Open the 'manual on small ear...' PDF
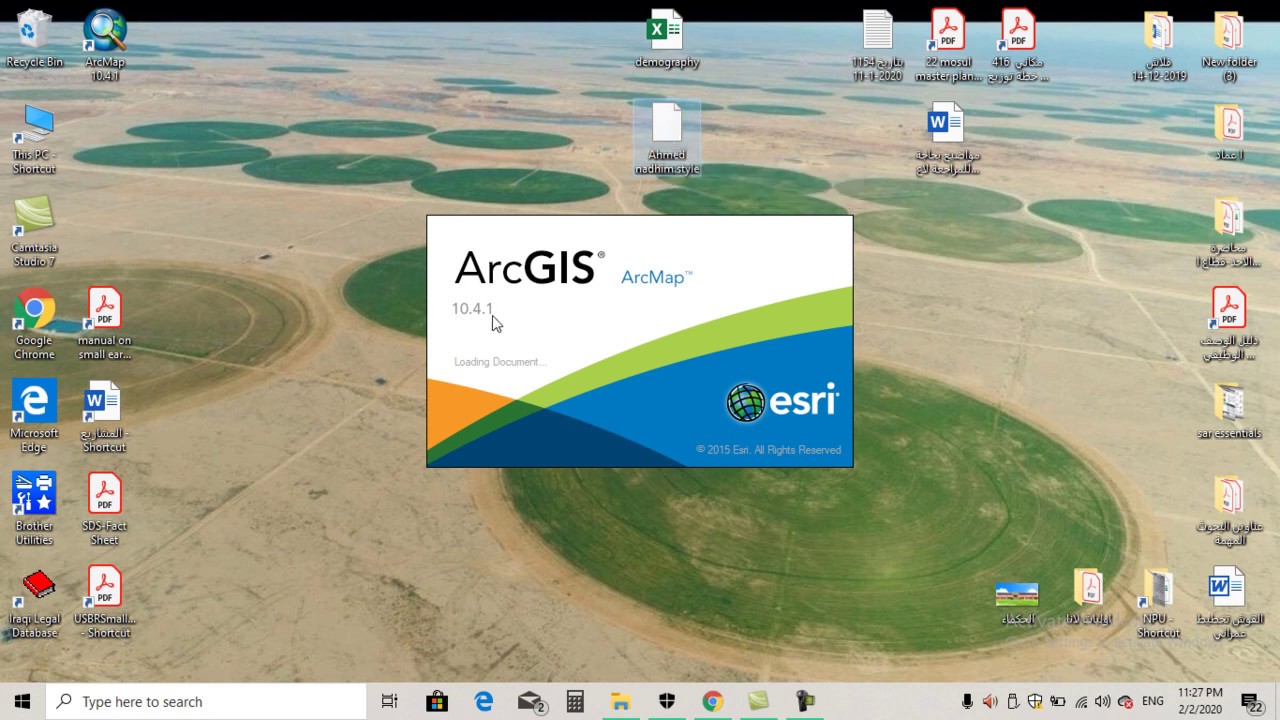The height and width of the screenshot is (720, 1280). click(x=104, y=323)
